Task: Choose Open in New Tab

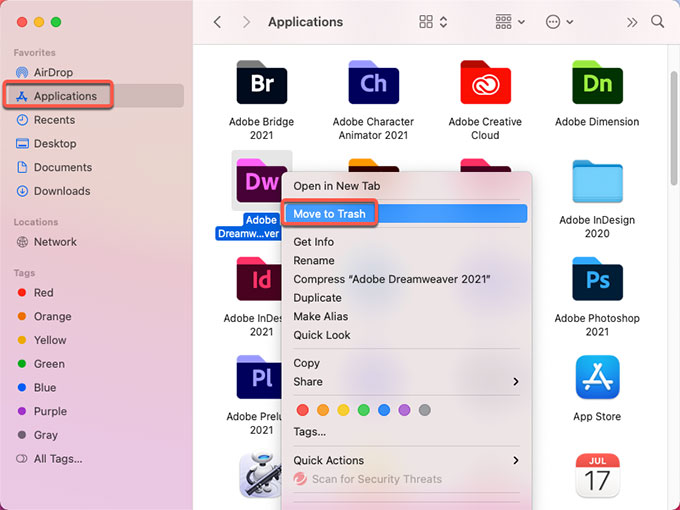Action: tap(406, 186)
